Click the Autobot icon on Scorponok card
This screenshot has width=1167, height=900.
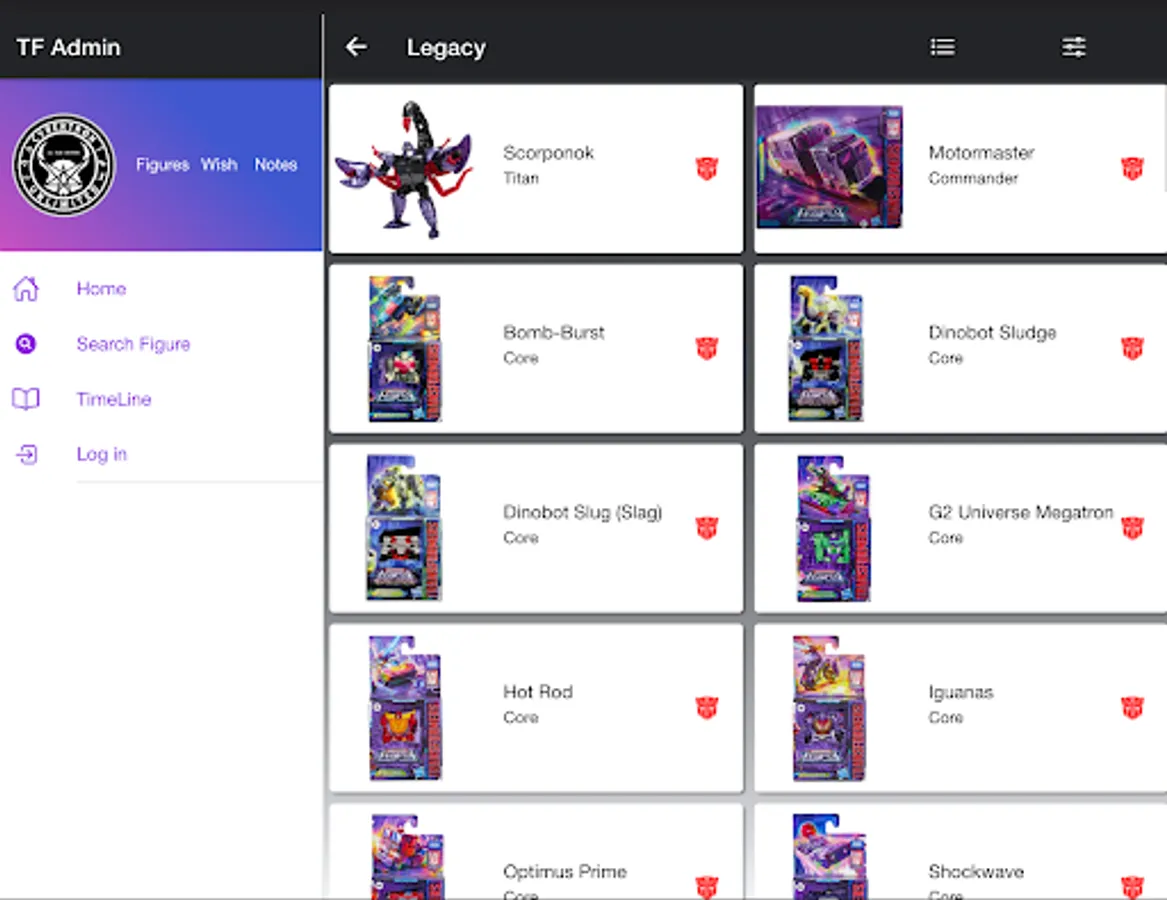[707, 168]
